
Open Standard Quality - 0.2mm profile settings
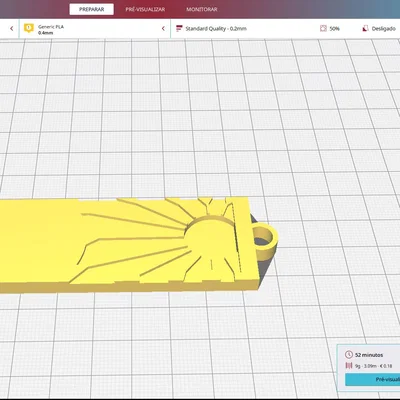click(216, 29)
